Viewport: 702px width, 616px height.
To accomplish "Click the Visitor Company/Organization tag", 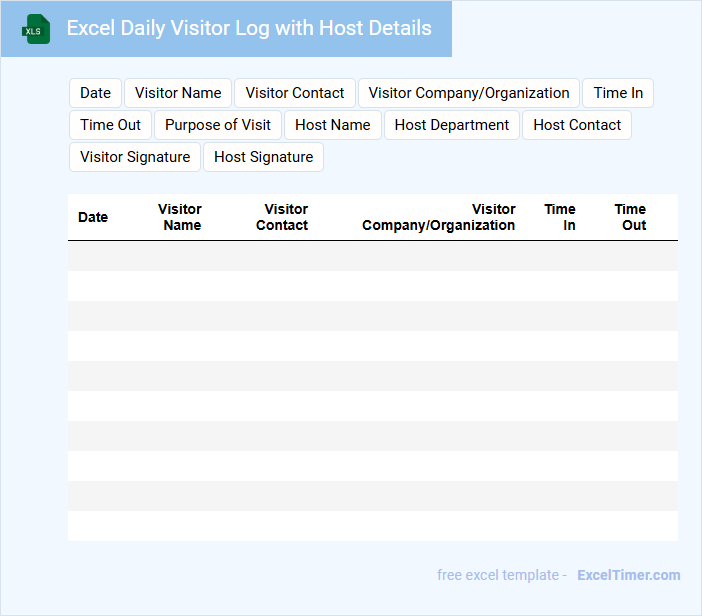I will 469,93.
